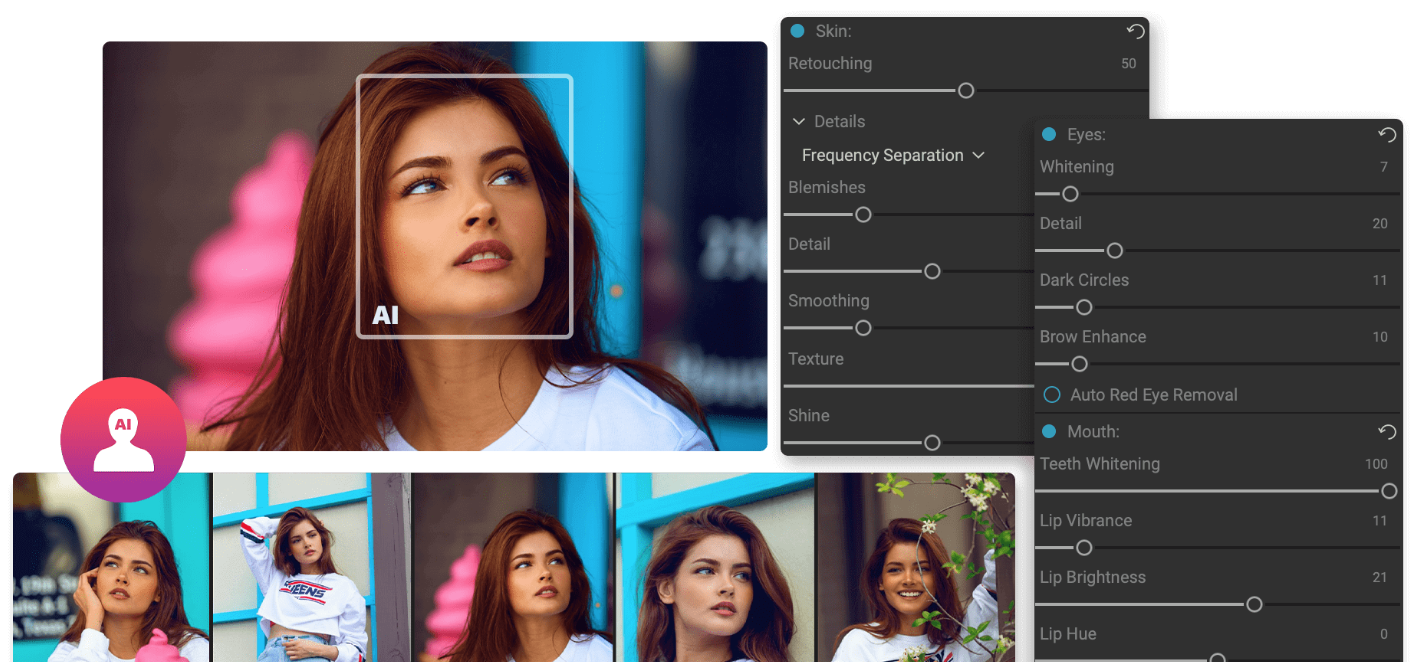This screenshot has height=662, width=1410.
Task: Collapse the Details section
Action: point(799,122)
